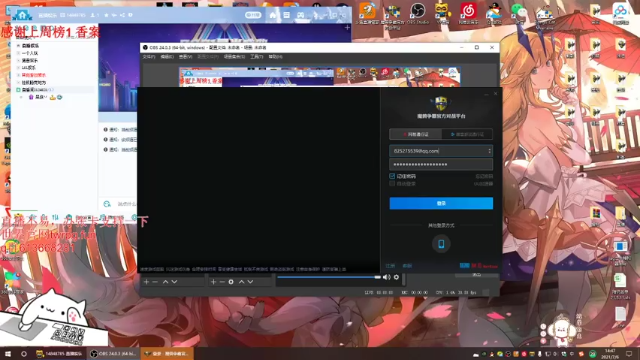Open the 文件(F) menu in OBS

(x=149, y=57)
